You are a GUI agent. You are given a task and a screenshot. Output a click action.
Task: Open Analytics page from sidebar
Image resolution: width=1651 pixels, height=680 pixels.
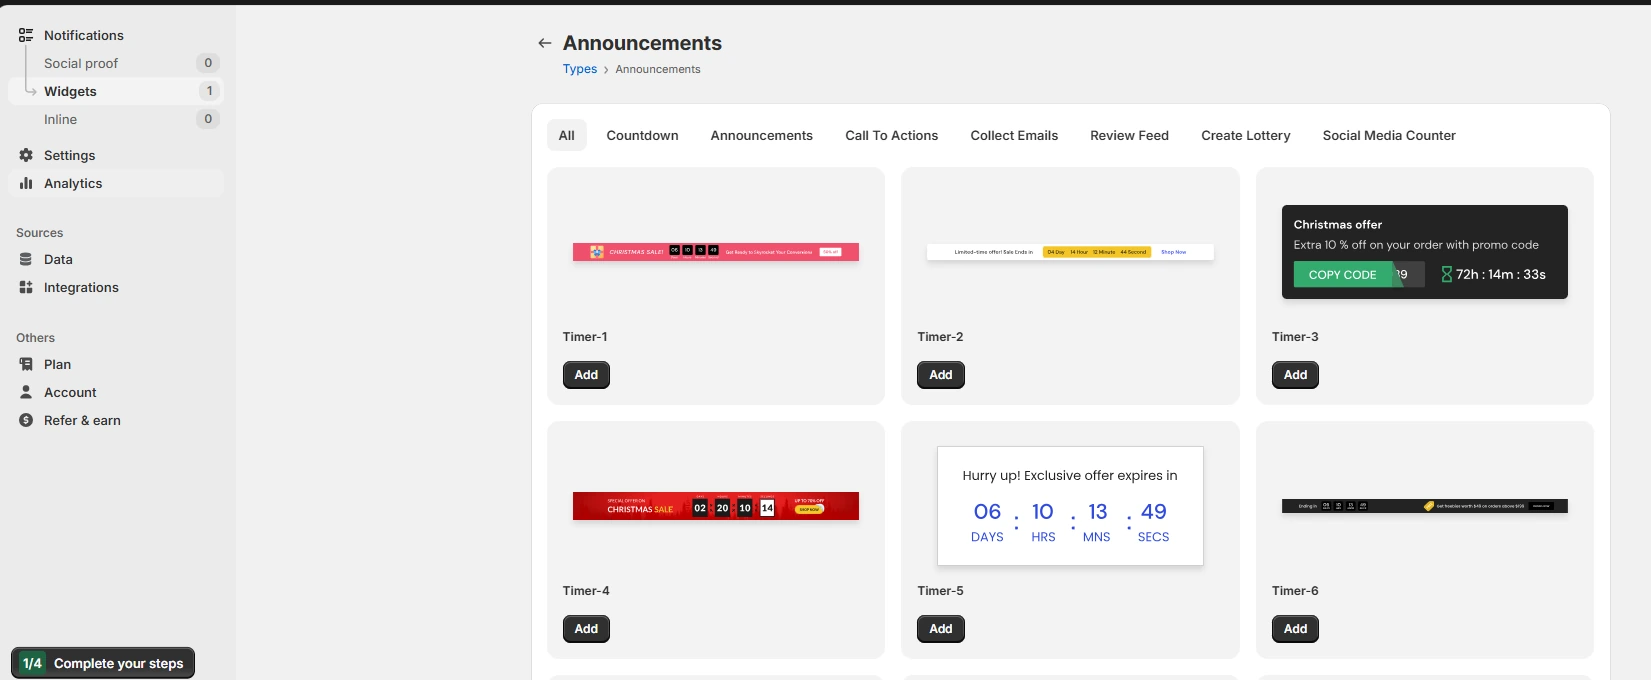point(73,183)
